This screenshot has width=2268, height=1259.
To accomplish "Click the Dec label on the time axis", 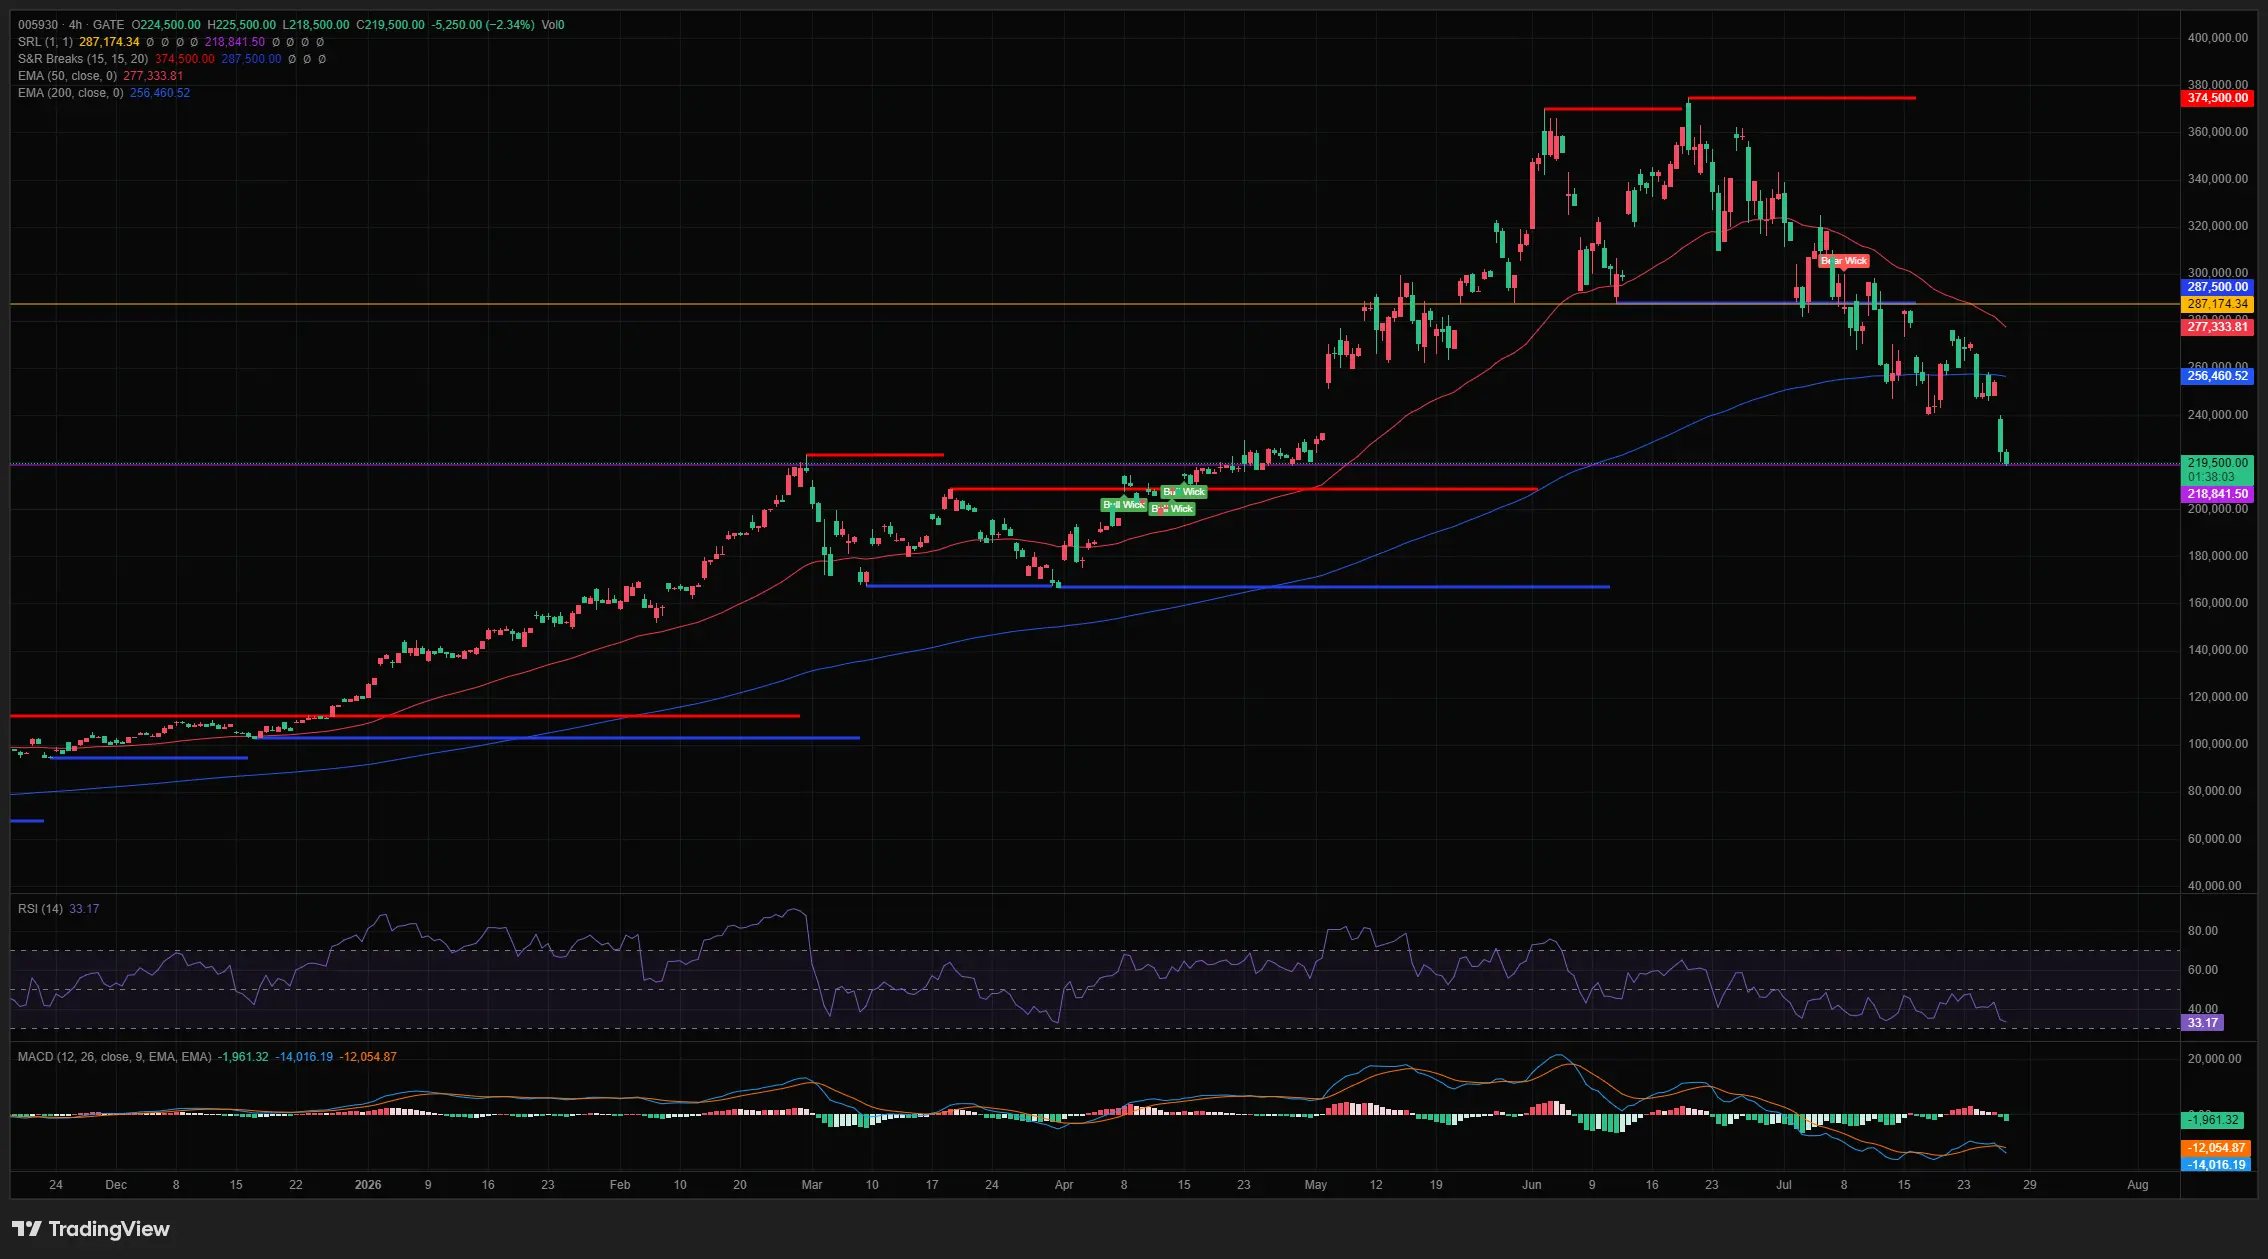I will pyautogui.click(x=116, y=1185).
